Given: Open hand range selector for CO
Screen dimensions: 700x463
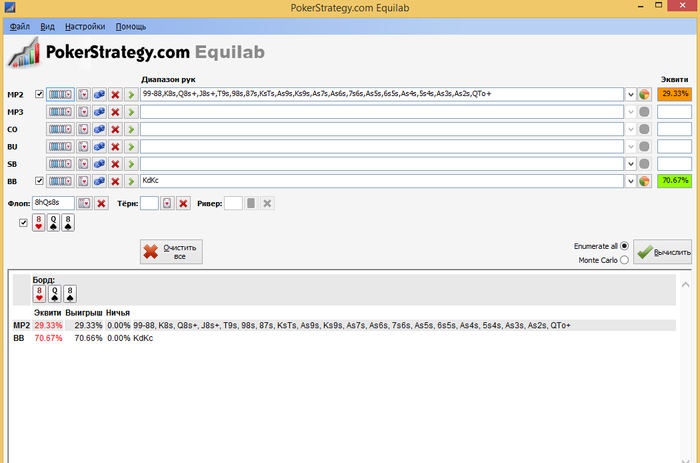Looking at the screenshot, I should coord(60,129).
